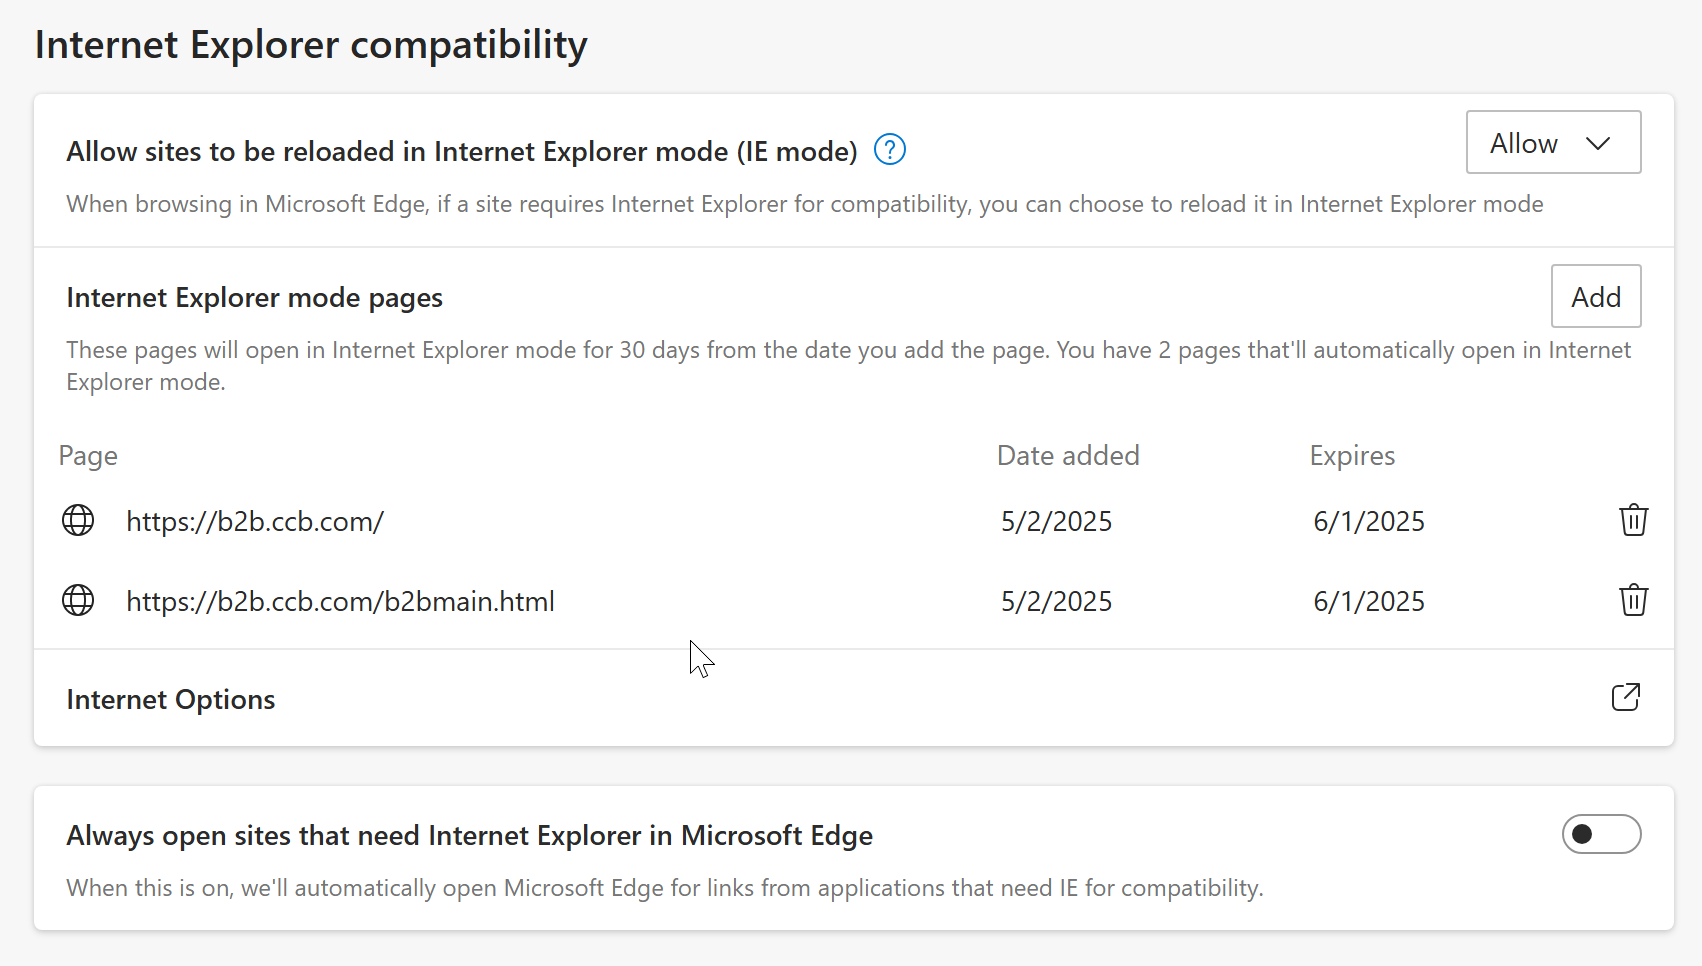Open the IE mode help question icon
This screenshot has width=1702, height=966.
coord(889,150)
